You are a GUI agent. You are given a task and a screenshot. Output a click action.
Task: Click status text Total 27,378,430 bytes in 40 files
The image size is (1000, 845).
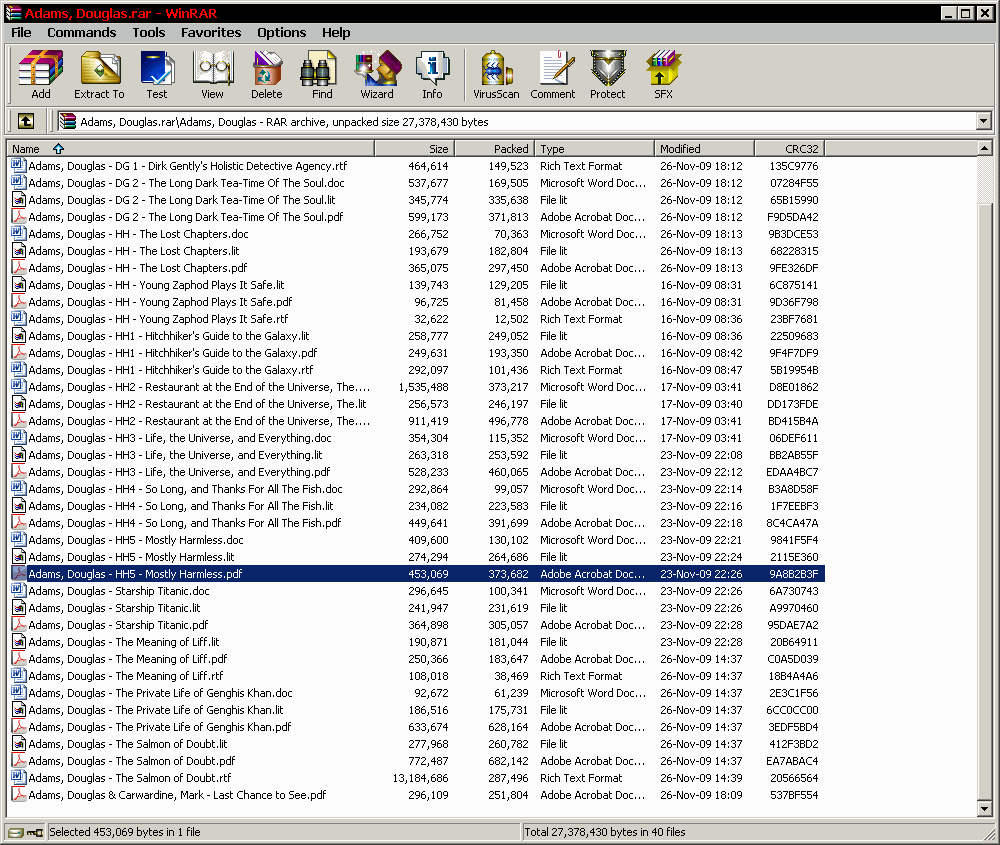pos(605,832)
